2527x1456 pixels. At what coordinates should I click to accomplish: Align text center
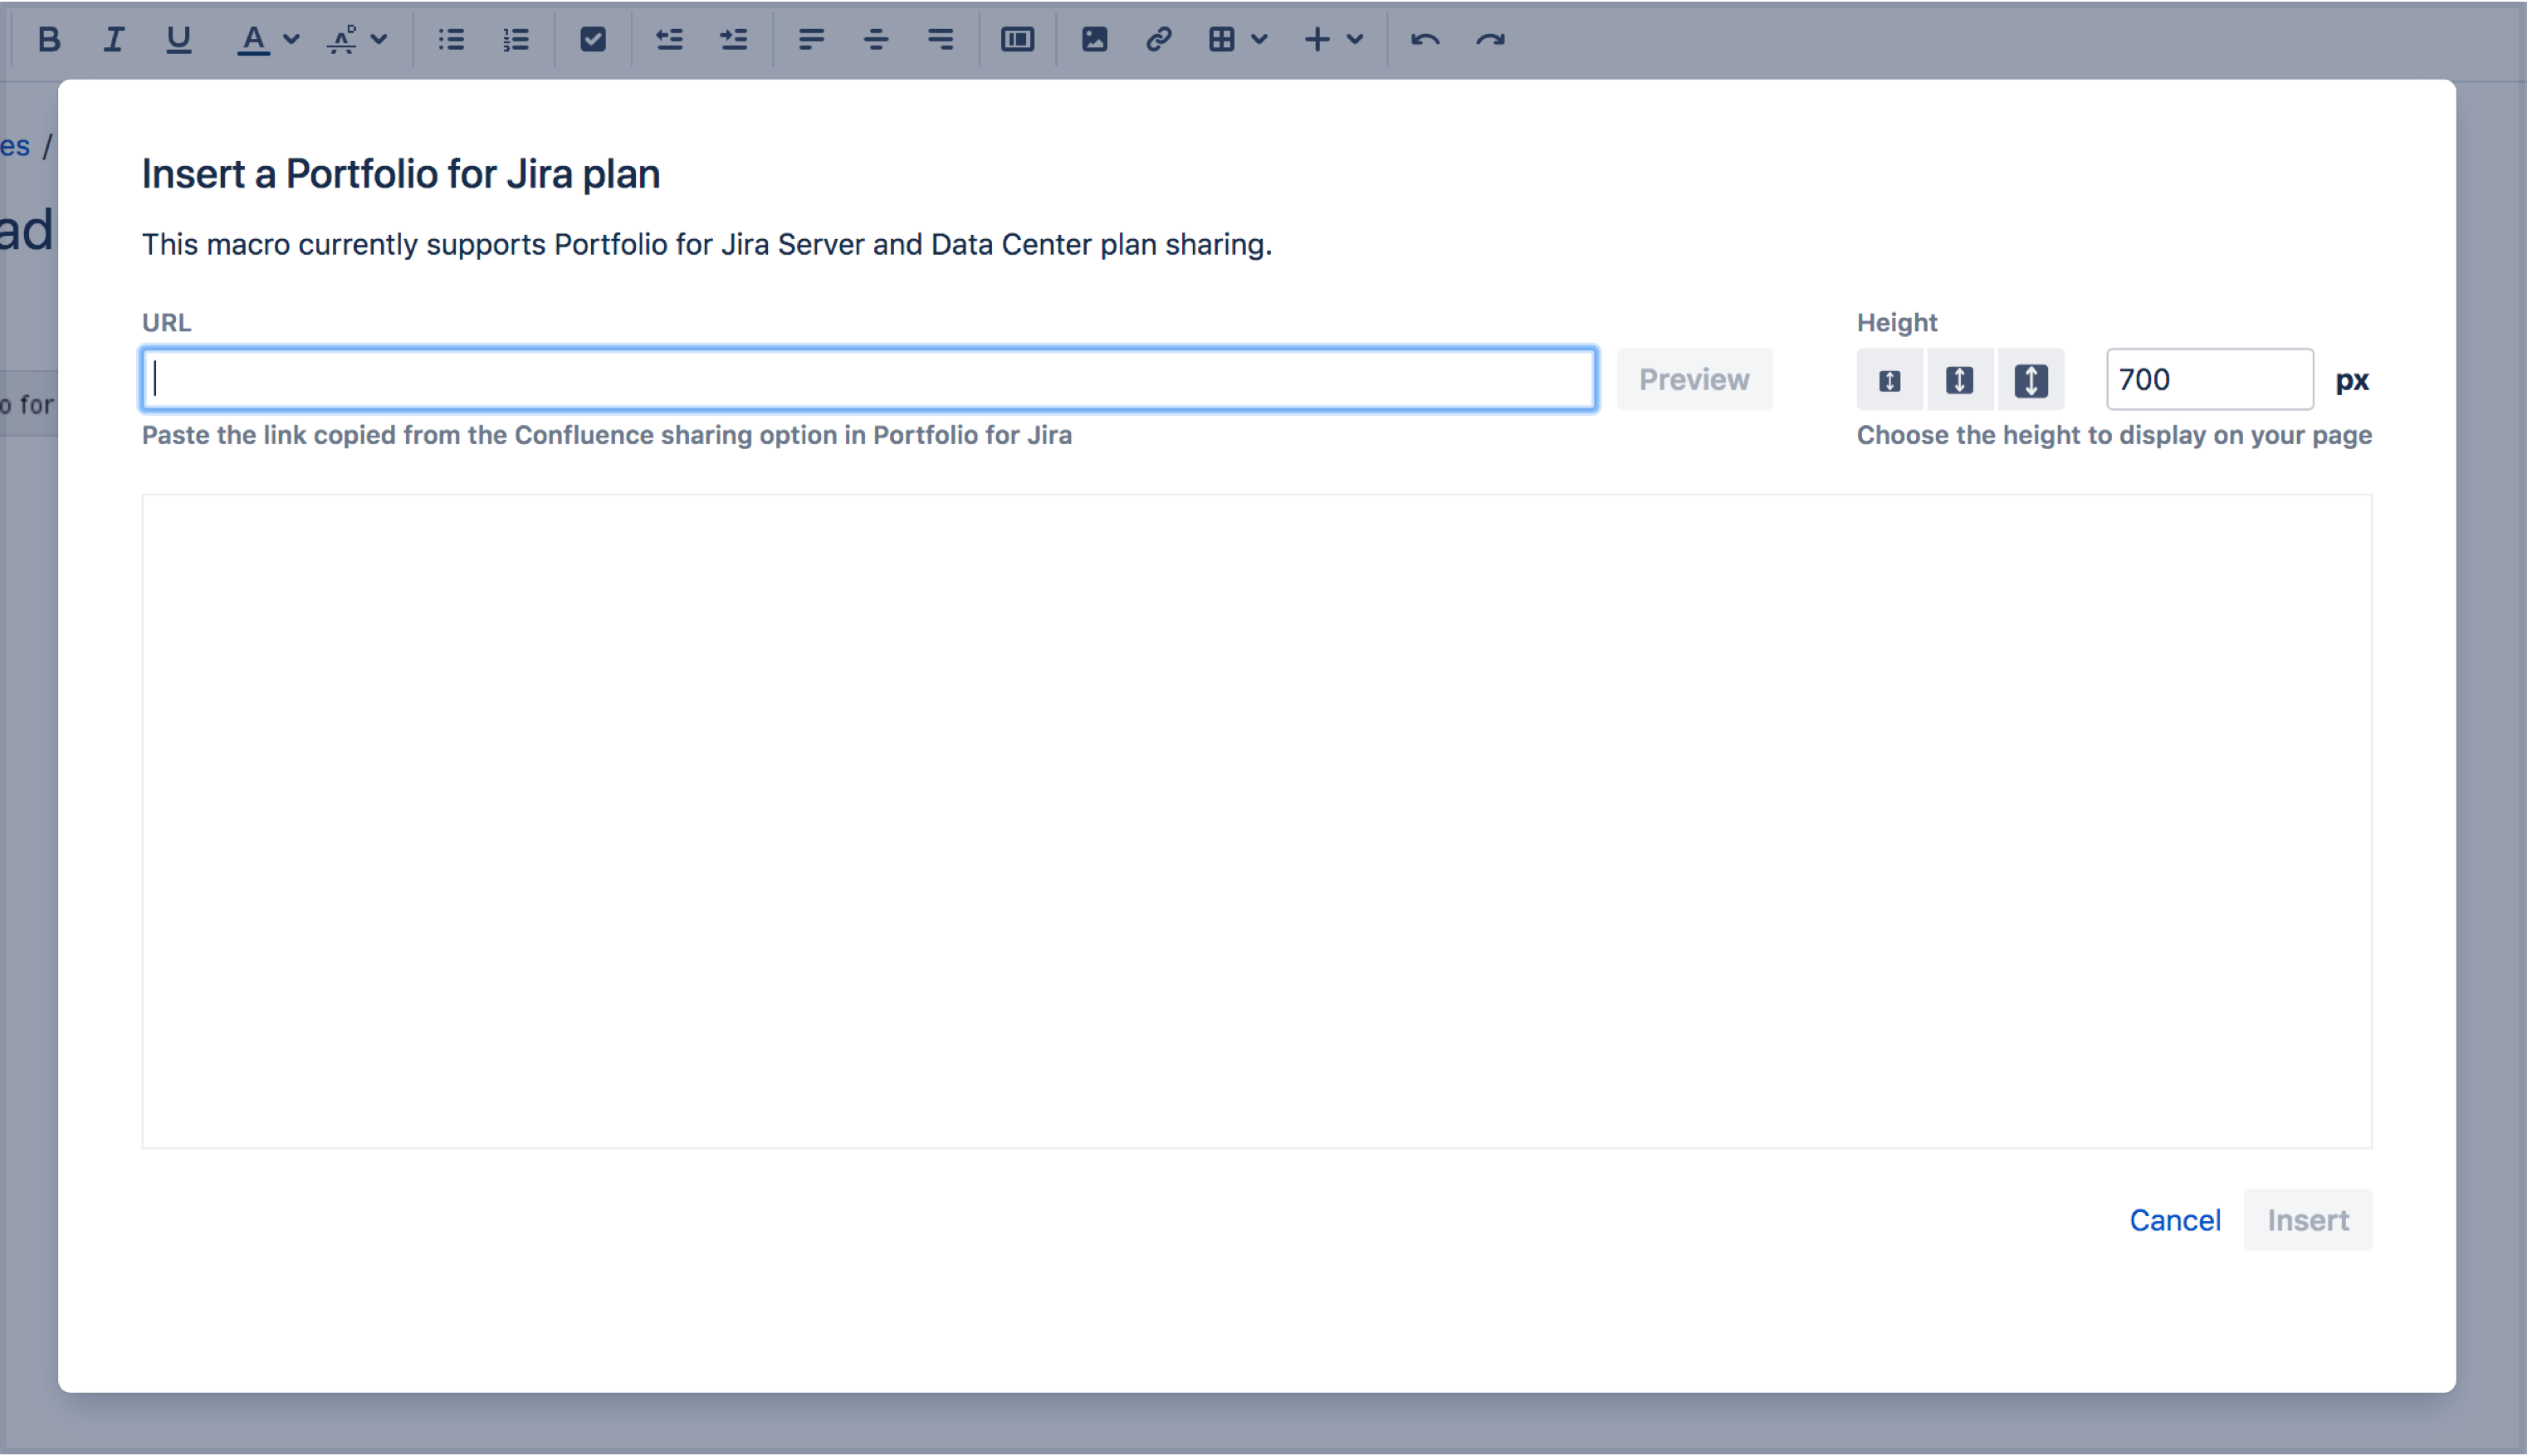coord(876,40)
